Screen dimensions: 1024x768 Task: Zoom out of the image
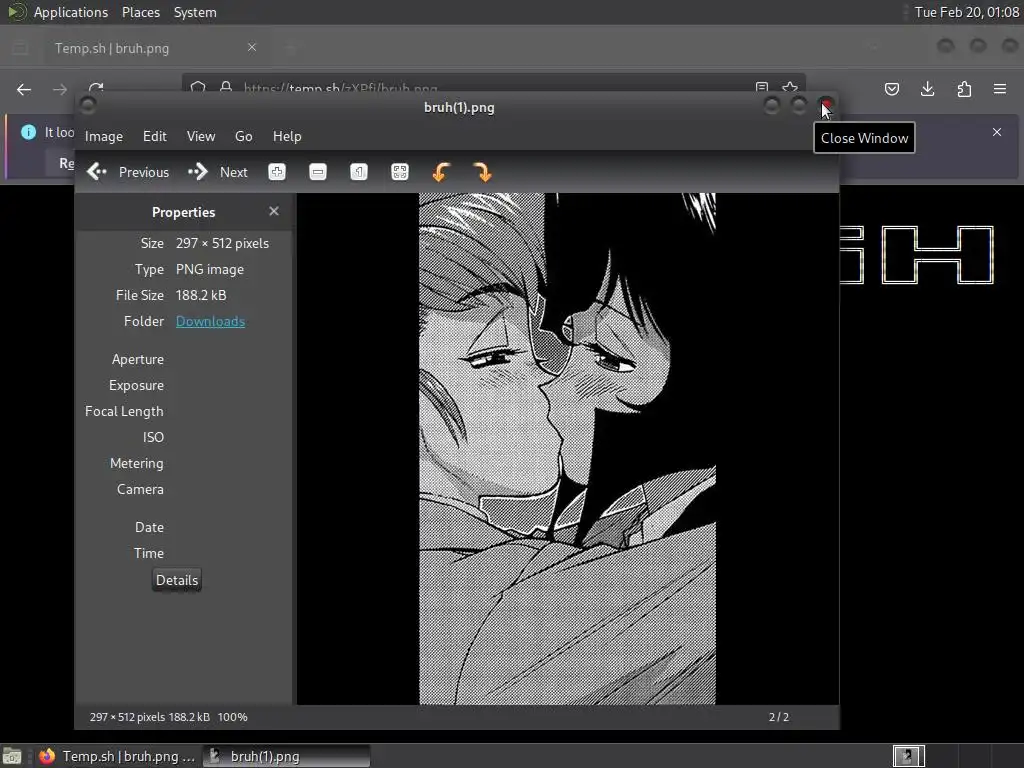(x=318, y=172)
